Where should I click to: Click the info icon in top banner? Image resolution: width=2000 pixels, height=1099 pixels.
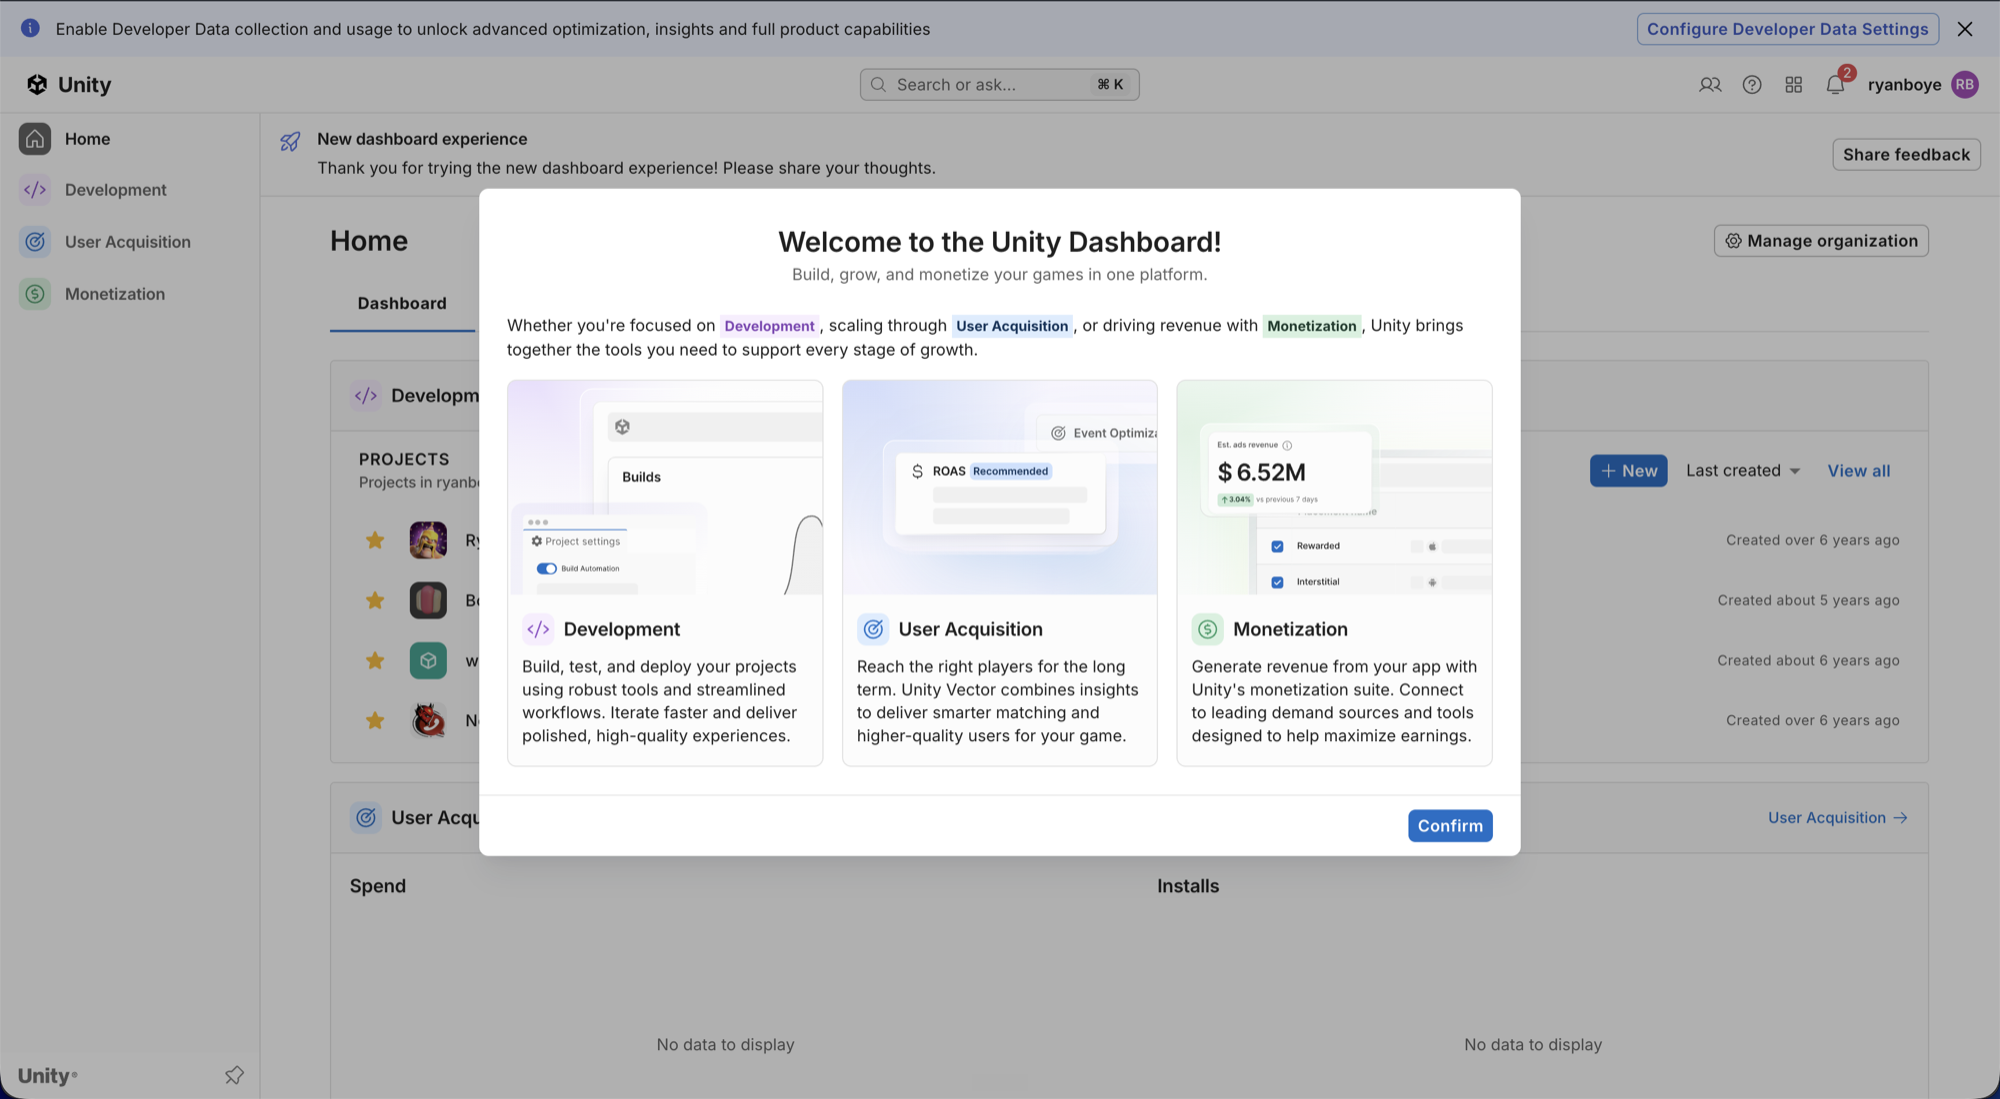tap(31, 28)
